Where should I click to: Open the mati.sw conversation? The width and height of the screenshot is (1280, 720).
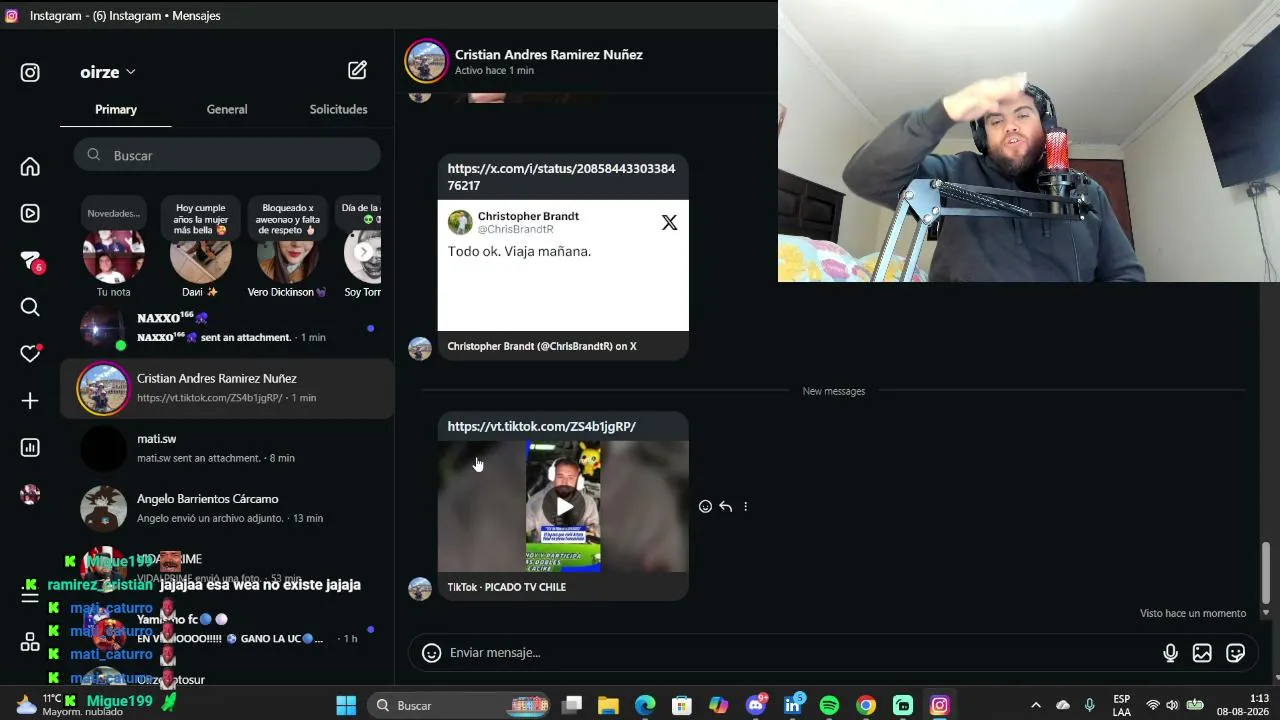(227, 448)
